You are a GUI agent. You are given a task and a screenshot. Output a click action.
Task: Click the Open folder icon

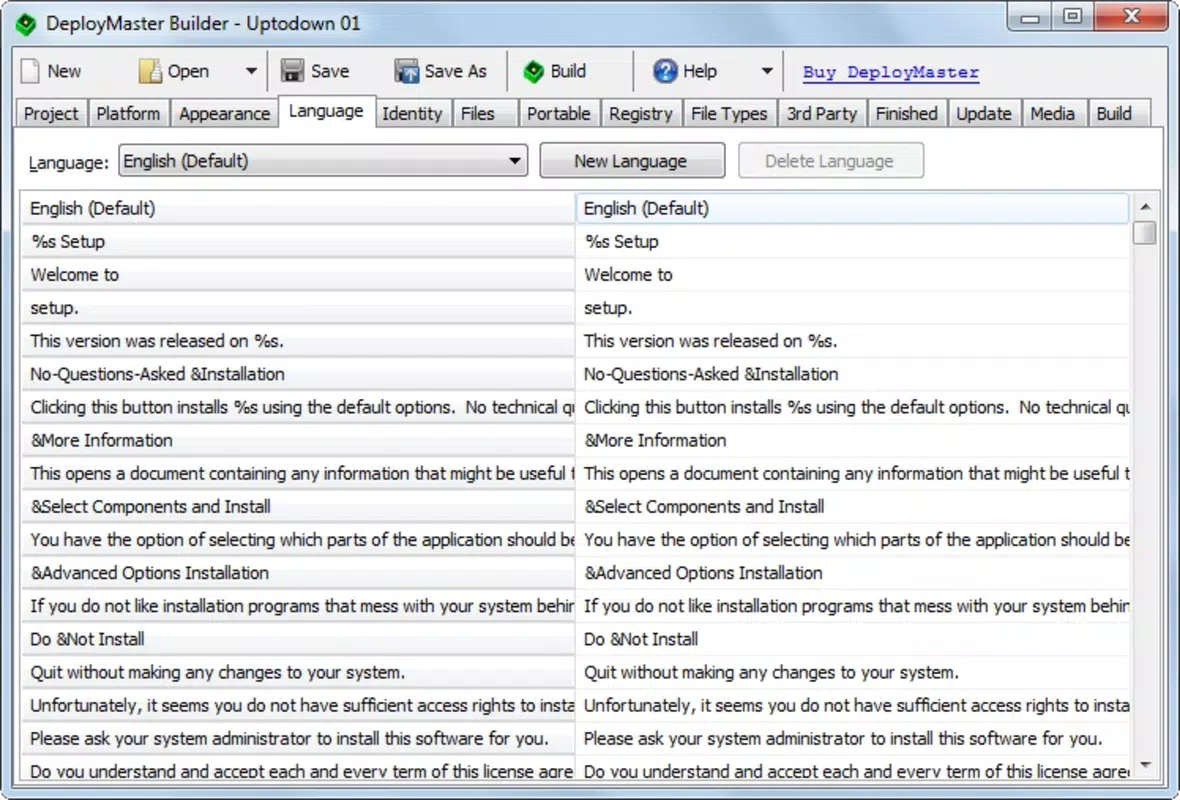click(x=149, y=71)
